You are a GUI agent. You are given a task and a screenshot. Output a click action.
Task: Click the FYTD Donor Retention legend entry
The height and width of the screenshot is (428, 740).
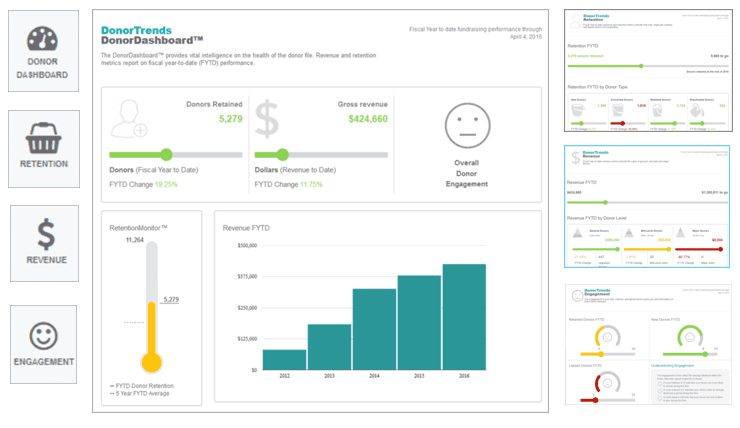[142, 386]
